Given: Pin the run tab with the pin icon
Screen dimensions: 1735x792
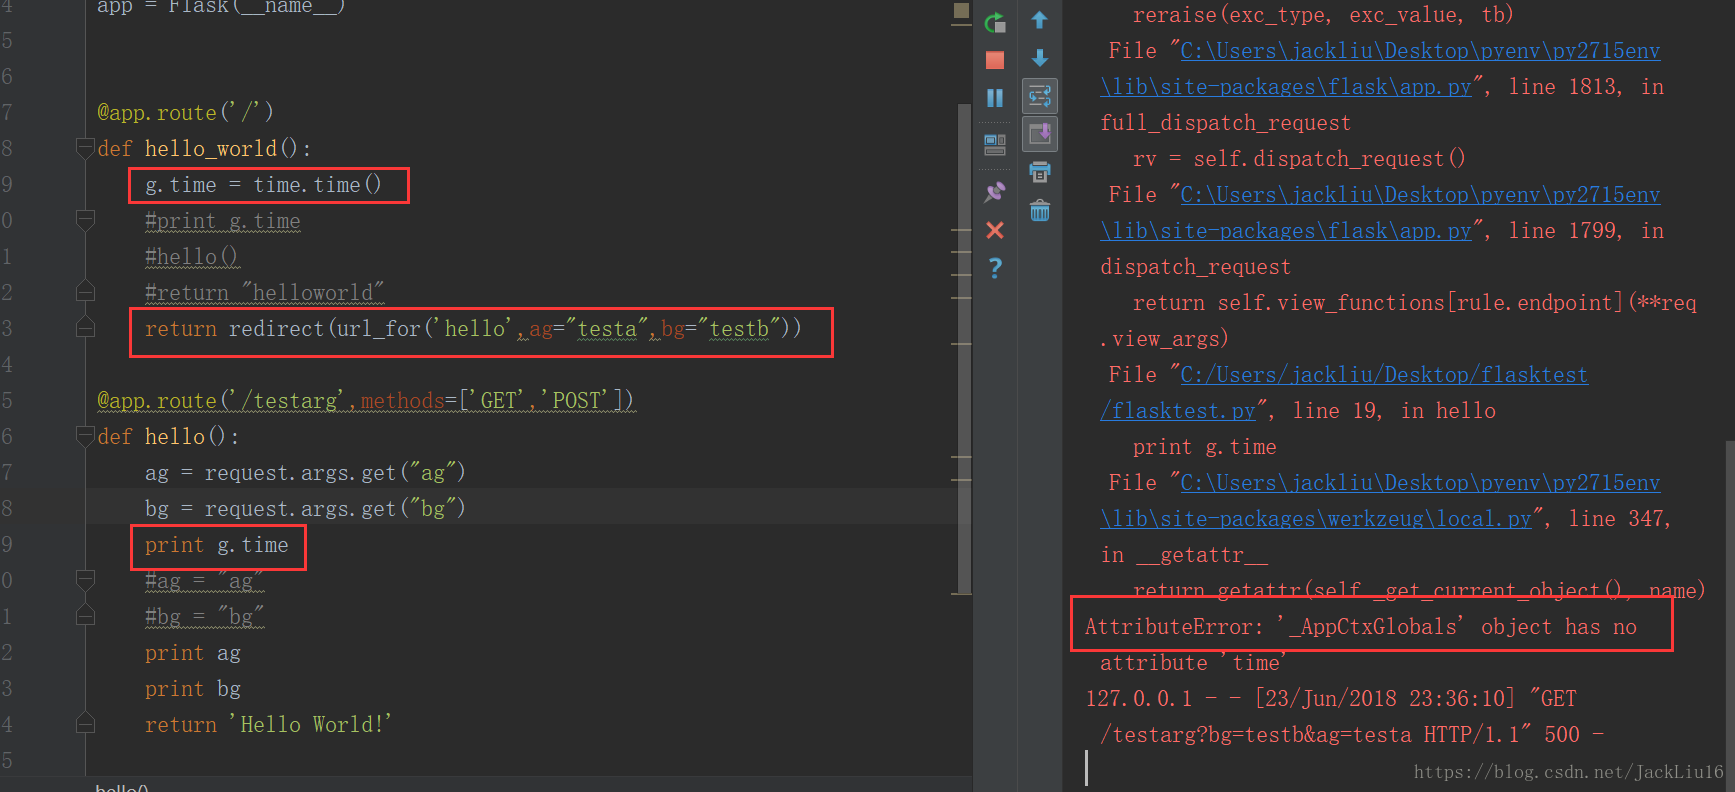Looking at the screenshot, I should (995, 191).
